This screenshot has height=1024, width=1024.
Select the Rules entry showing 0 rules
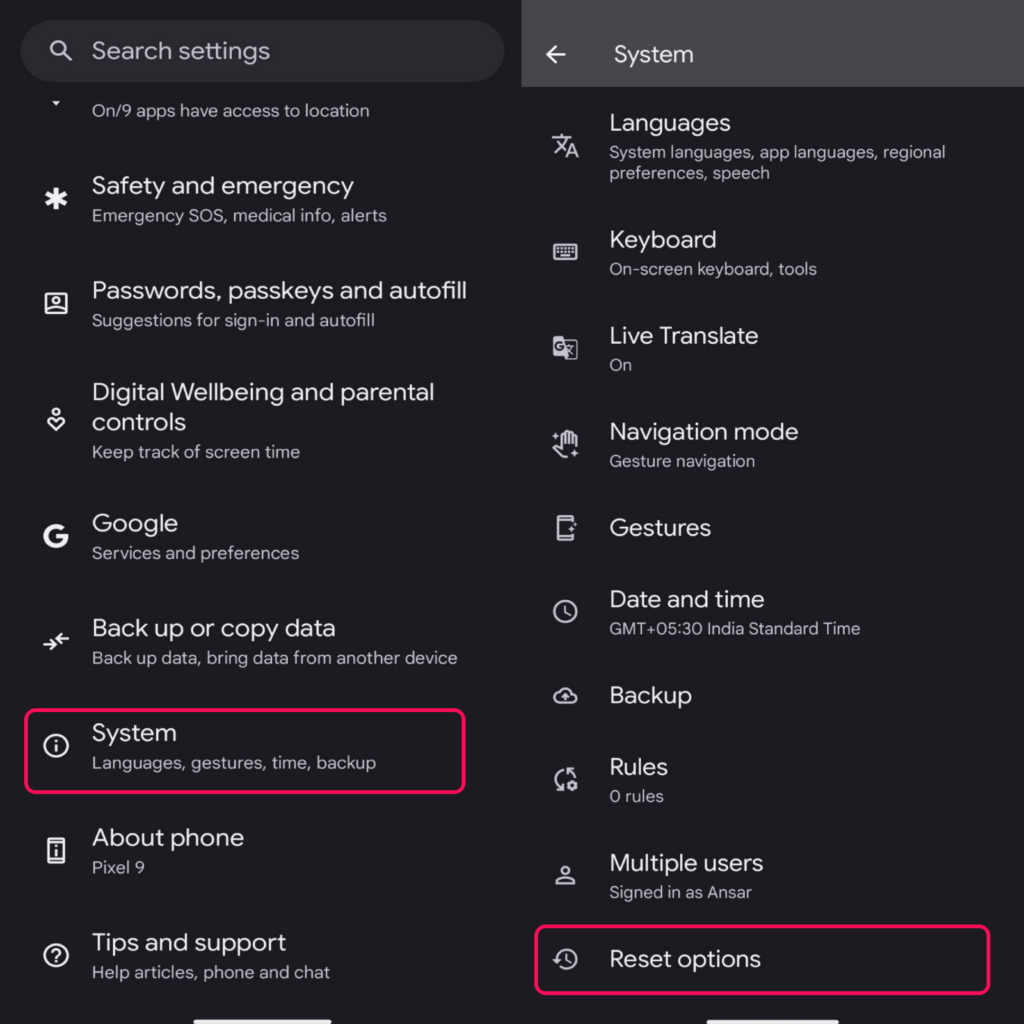pyautogui.click(x=700, y=779)
